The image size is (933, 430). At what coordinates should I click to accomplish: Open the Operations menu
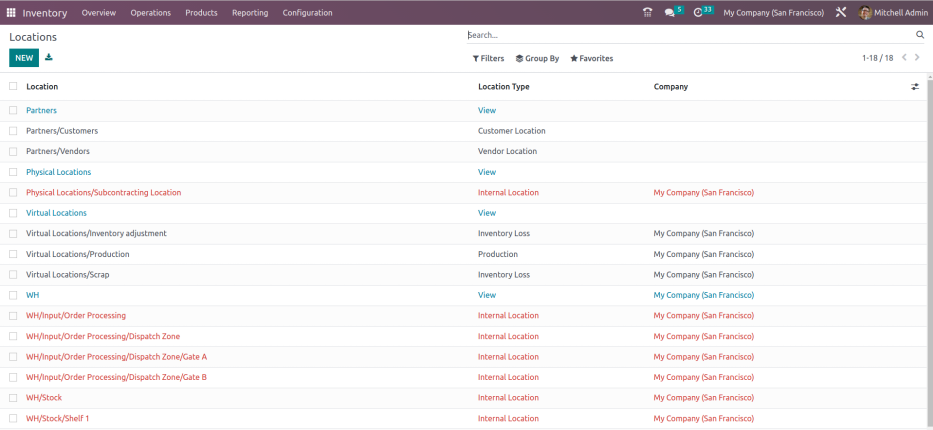150,13
